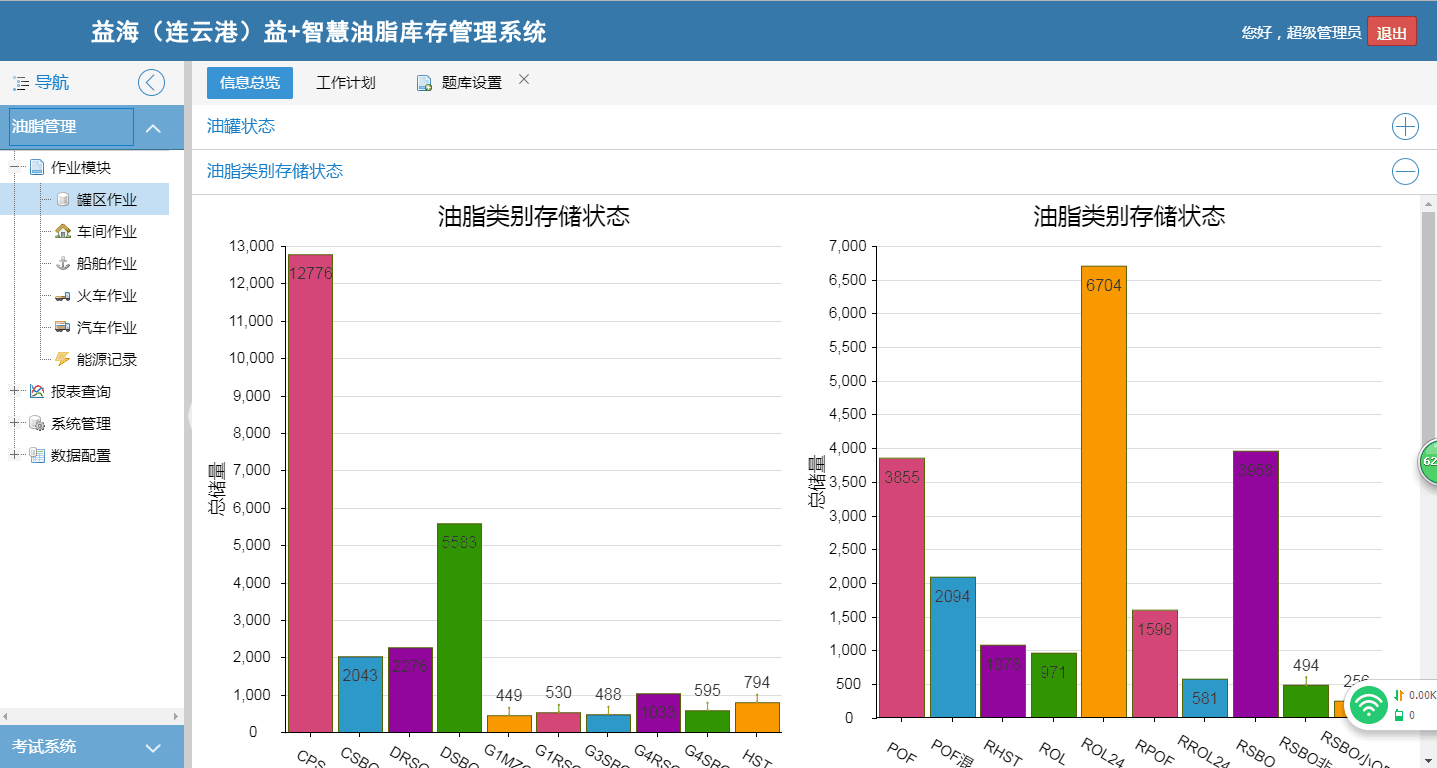Open the 题库设置 tab
The height and width of the screenshot is (768, 1437).
[x=470, y=83]
